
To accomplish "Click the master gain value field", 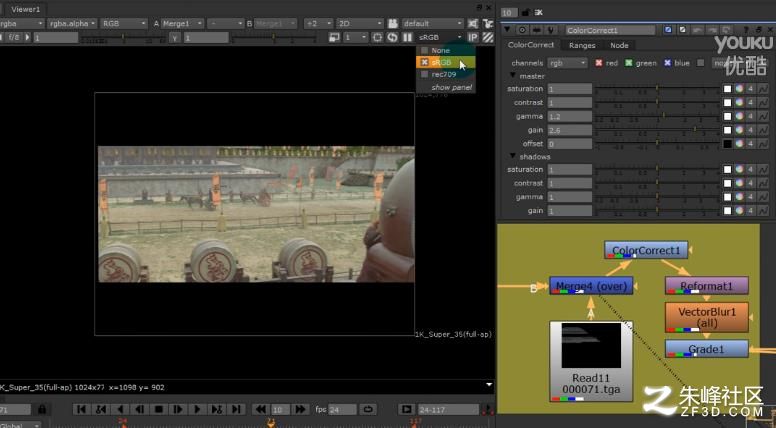I will click(x=570, y=130).
